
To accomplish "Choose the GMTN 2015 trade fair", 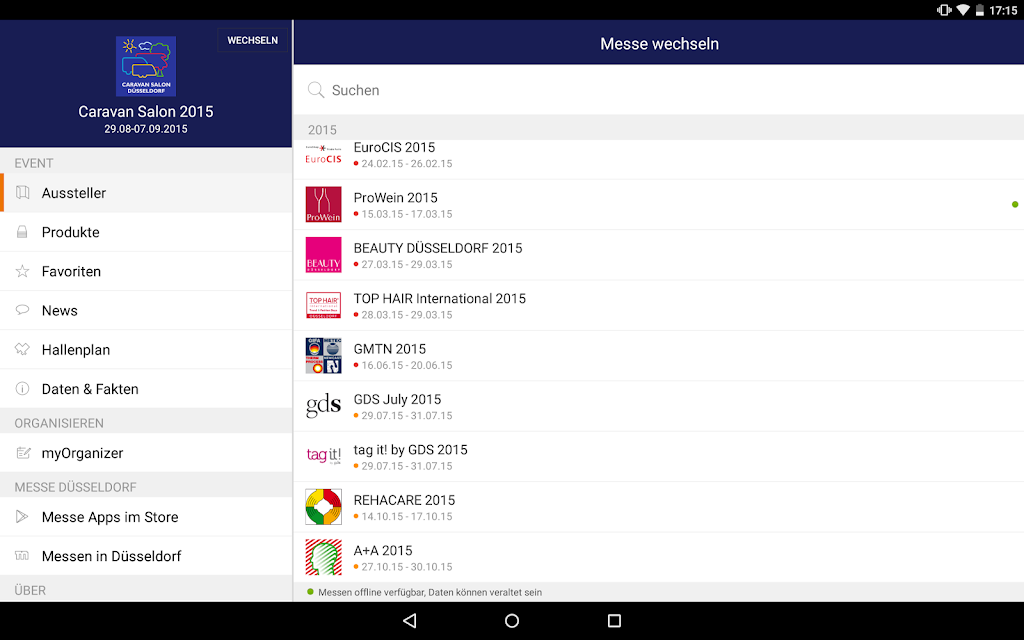I will [x=659, y=355].
